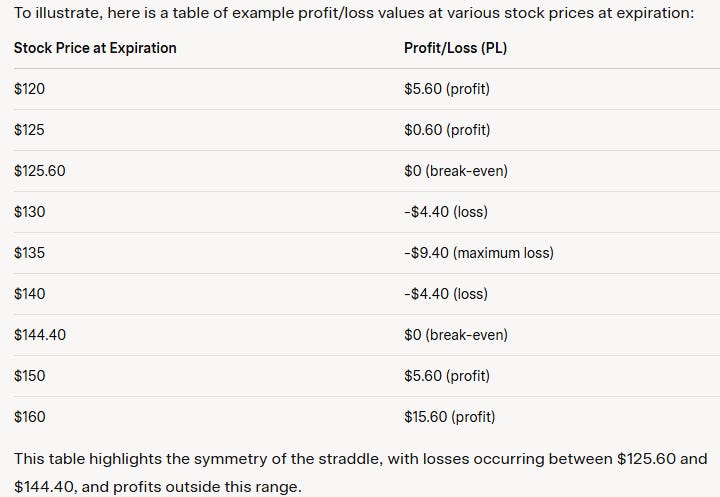This screenshot has width=720, height=497.
Task: Select the $144.40 stock price cell
Action: click(x=40, y=335)
